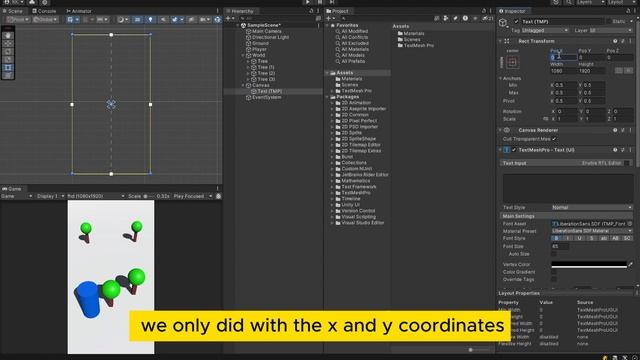The image size is (640, 360).
Task: Open the Play Focused dropdown
Action: (193, 196)
